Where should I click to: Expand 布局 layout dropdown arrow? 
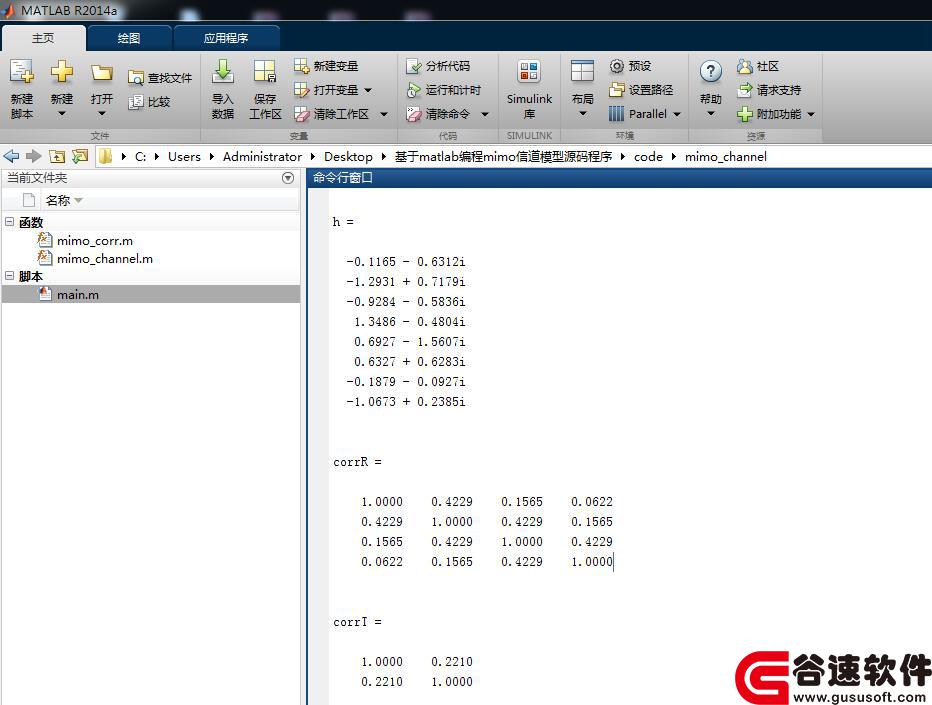582,114
